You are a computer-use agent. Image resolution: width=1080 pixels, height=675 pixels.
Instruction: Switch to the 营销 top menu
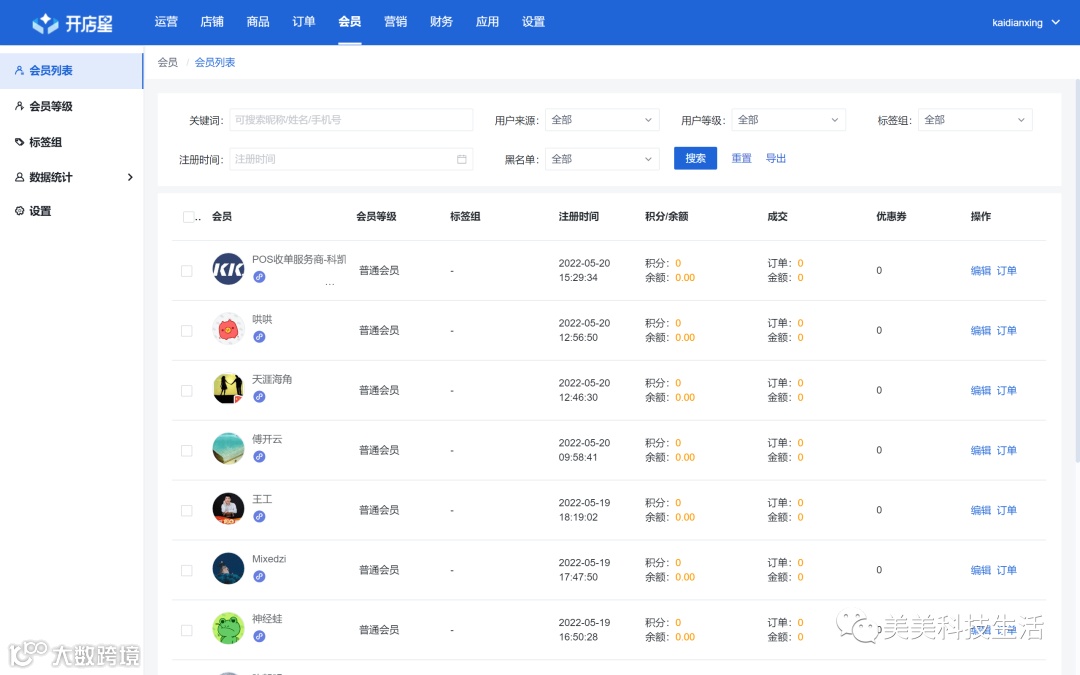(395, 22)
